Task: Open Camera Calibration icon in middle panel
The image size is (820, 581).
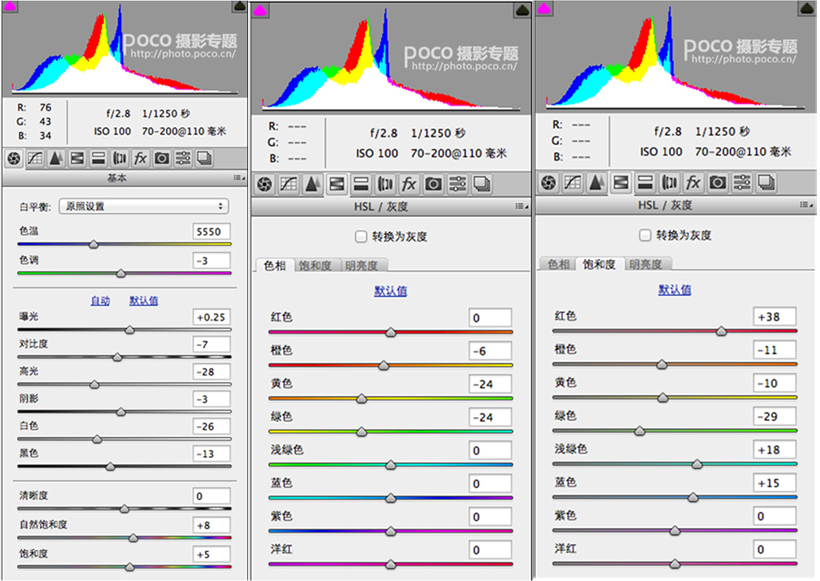Action: click(x=433, y=184)
